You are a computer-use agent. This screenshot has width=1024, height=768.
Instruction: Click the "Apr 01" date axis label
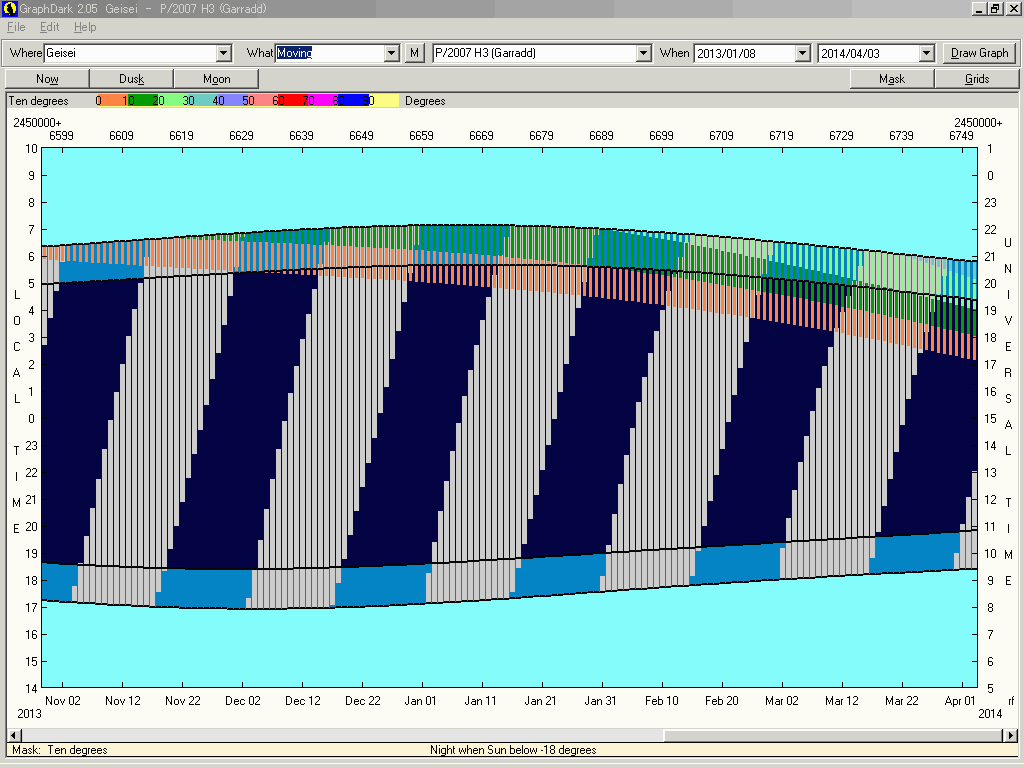click(960, 701)
